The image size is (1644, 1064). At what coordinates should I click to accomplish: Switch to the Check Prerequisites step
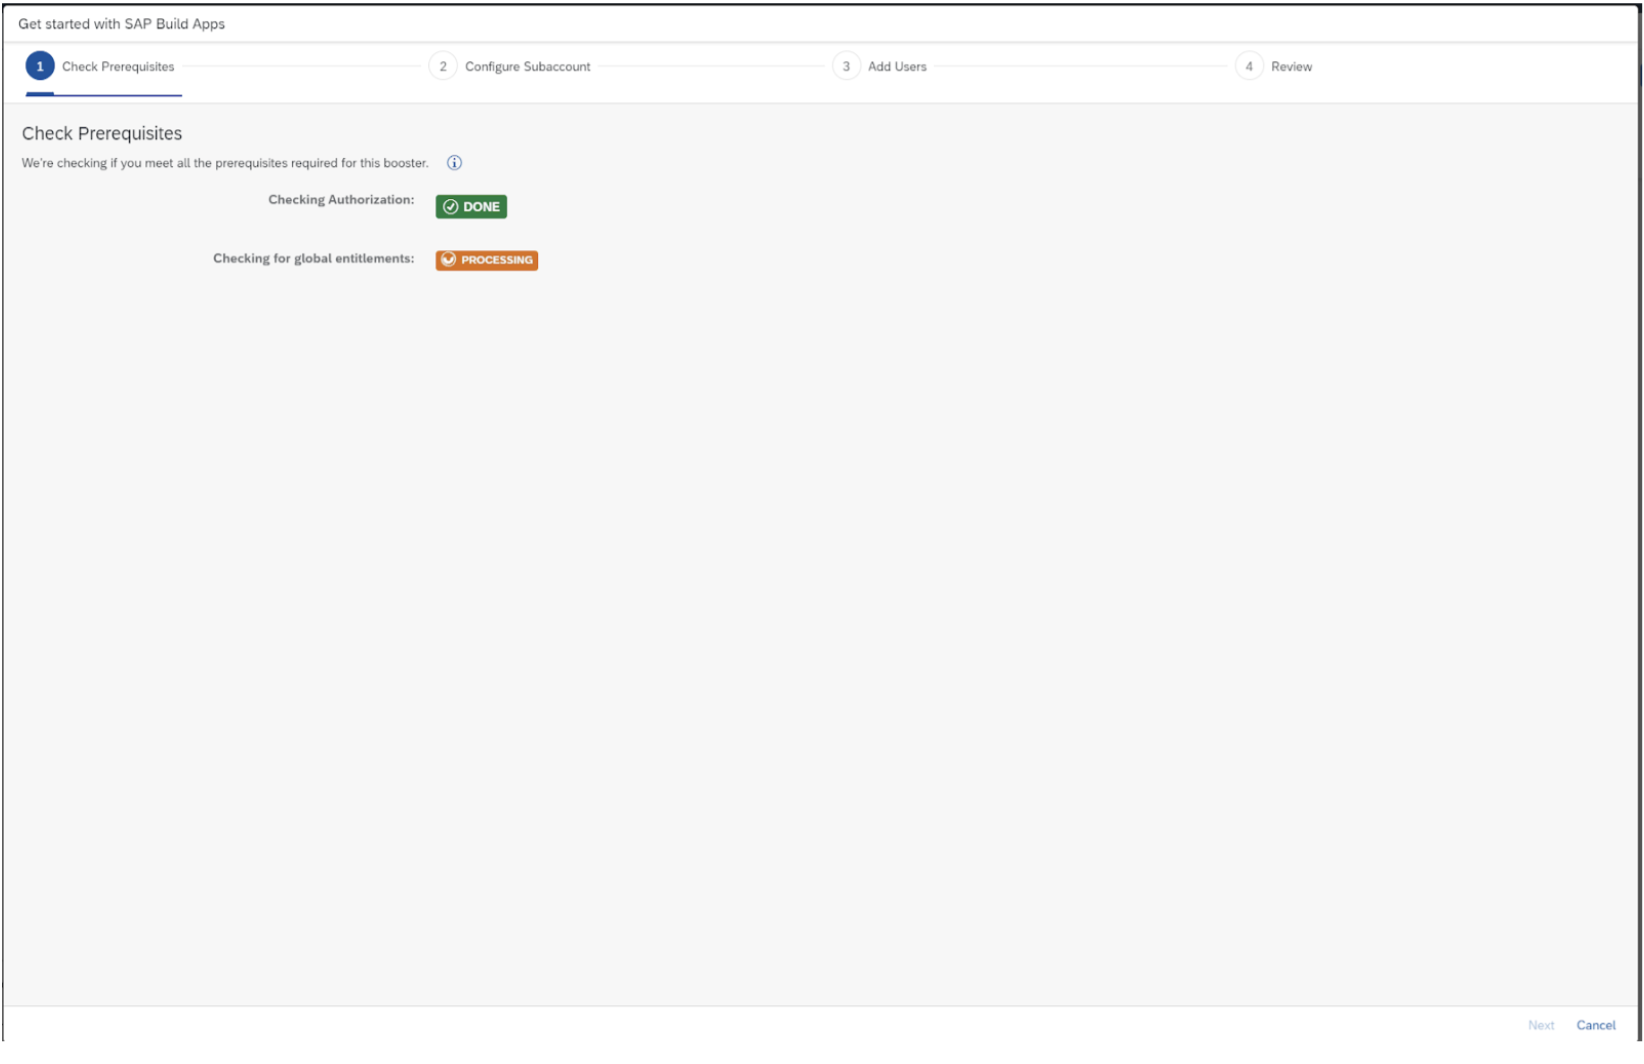117,67
